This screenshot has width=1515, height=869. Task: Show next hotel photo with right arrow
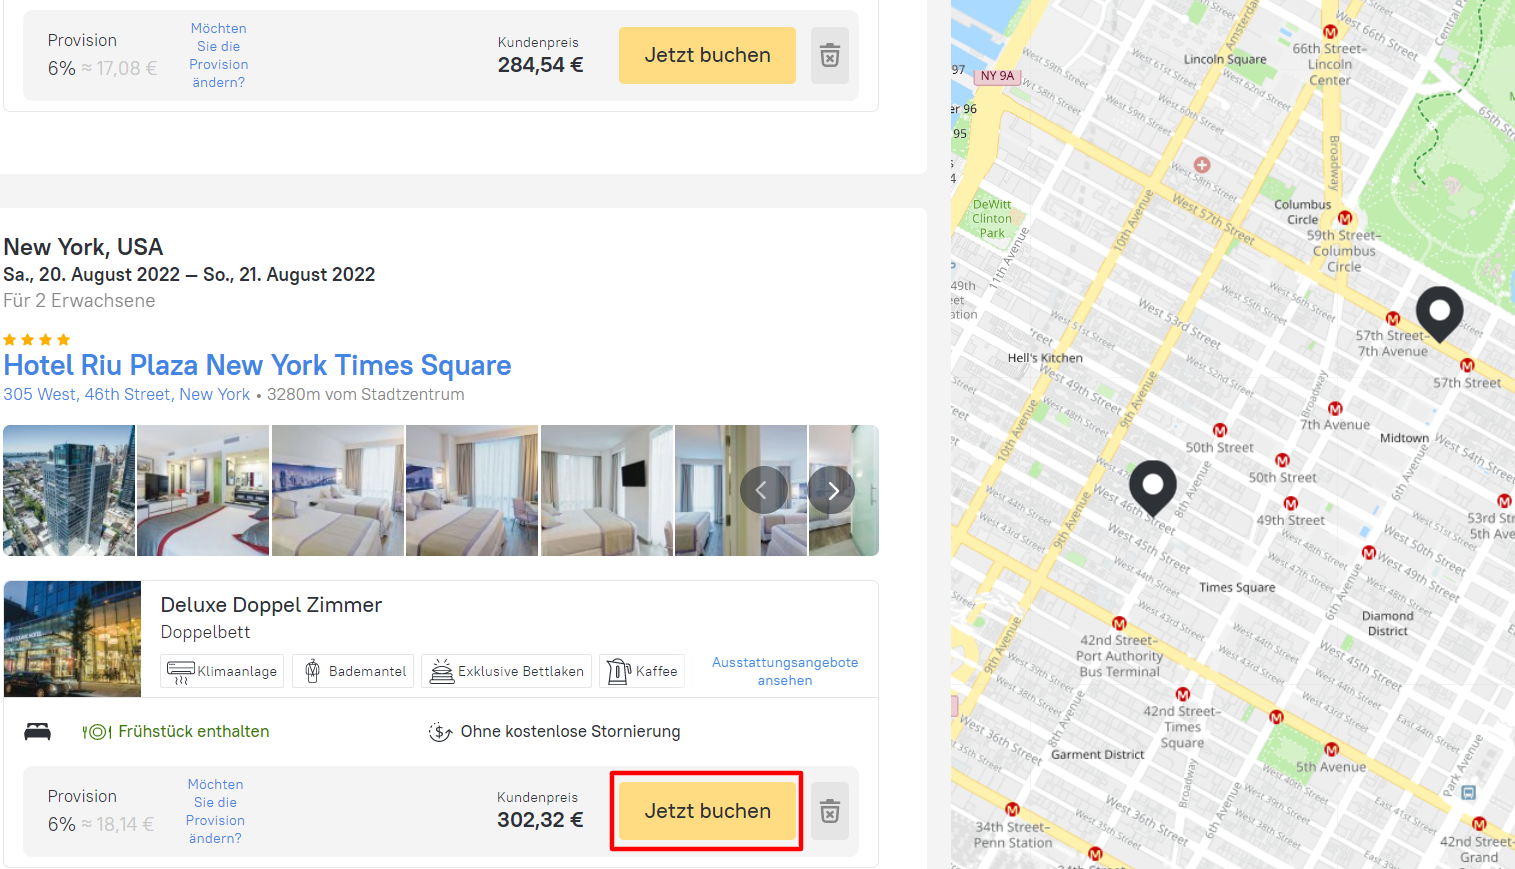(x=833, y=490)
